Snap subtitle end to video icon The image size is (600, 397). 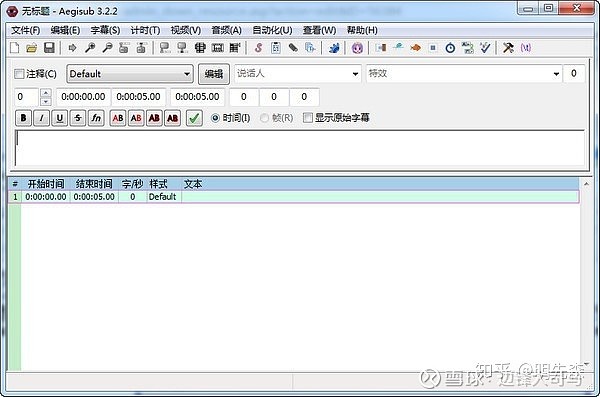point(182,48)
